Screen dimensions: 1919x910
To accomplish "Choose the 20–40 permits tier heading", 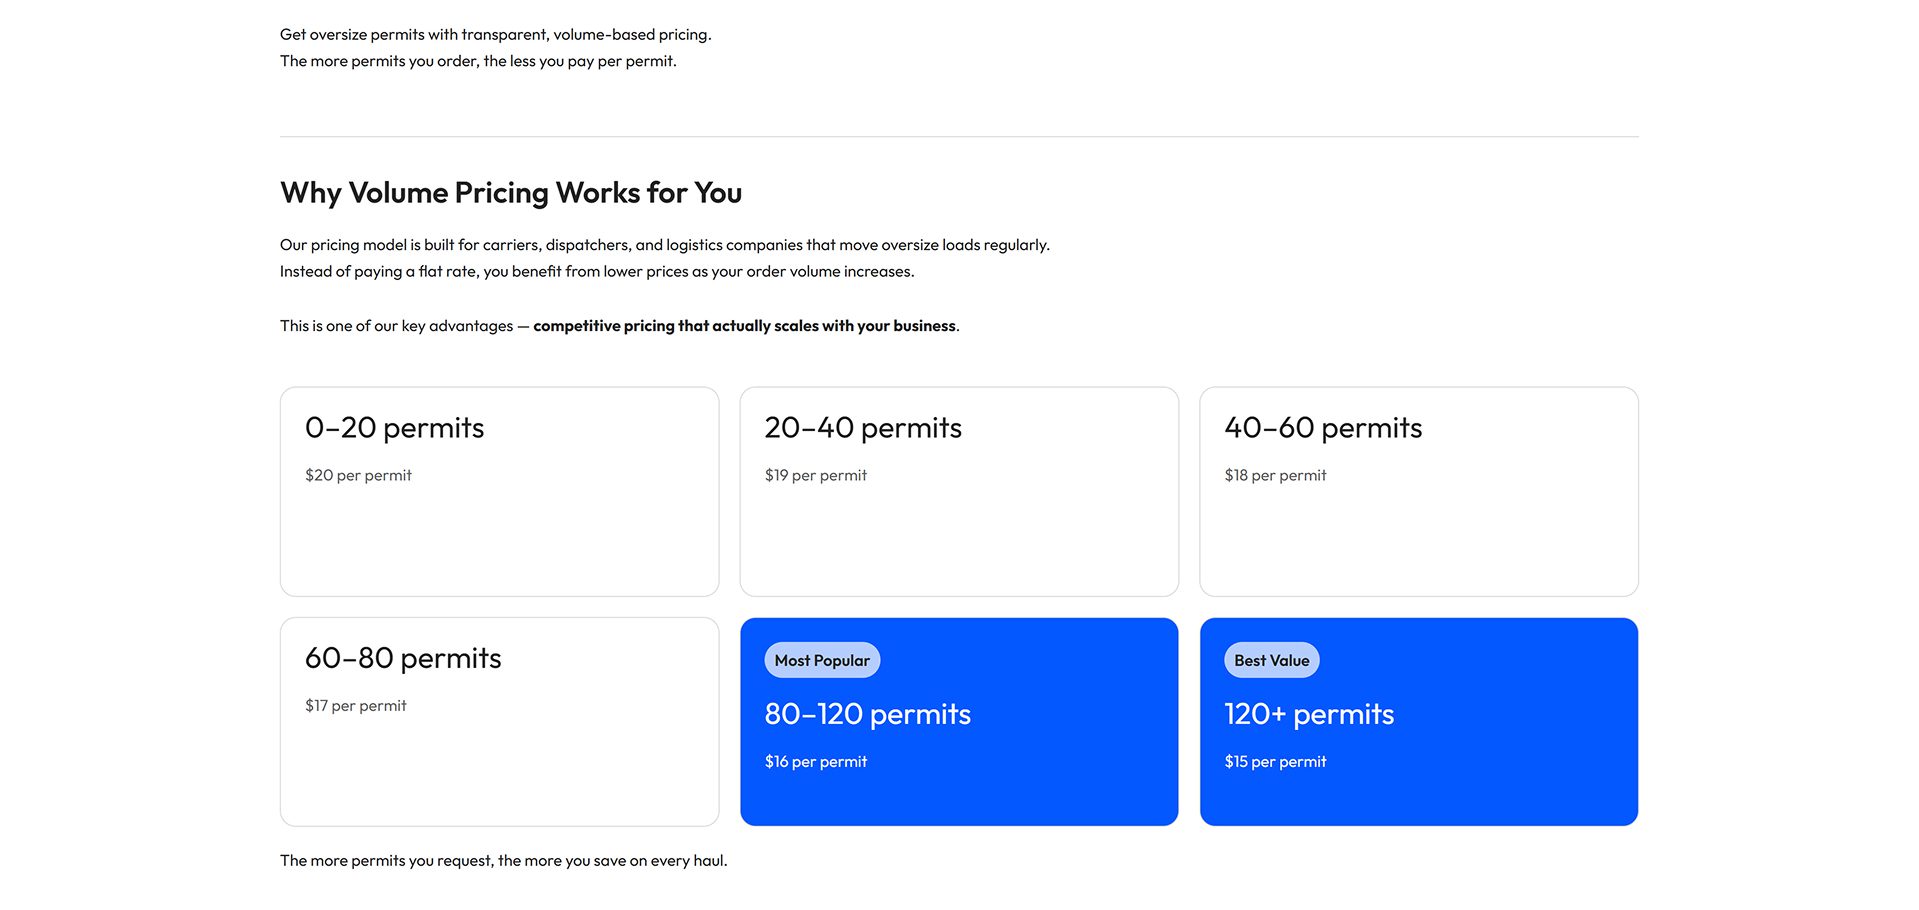I will 862,428.
